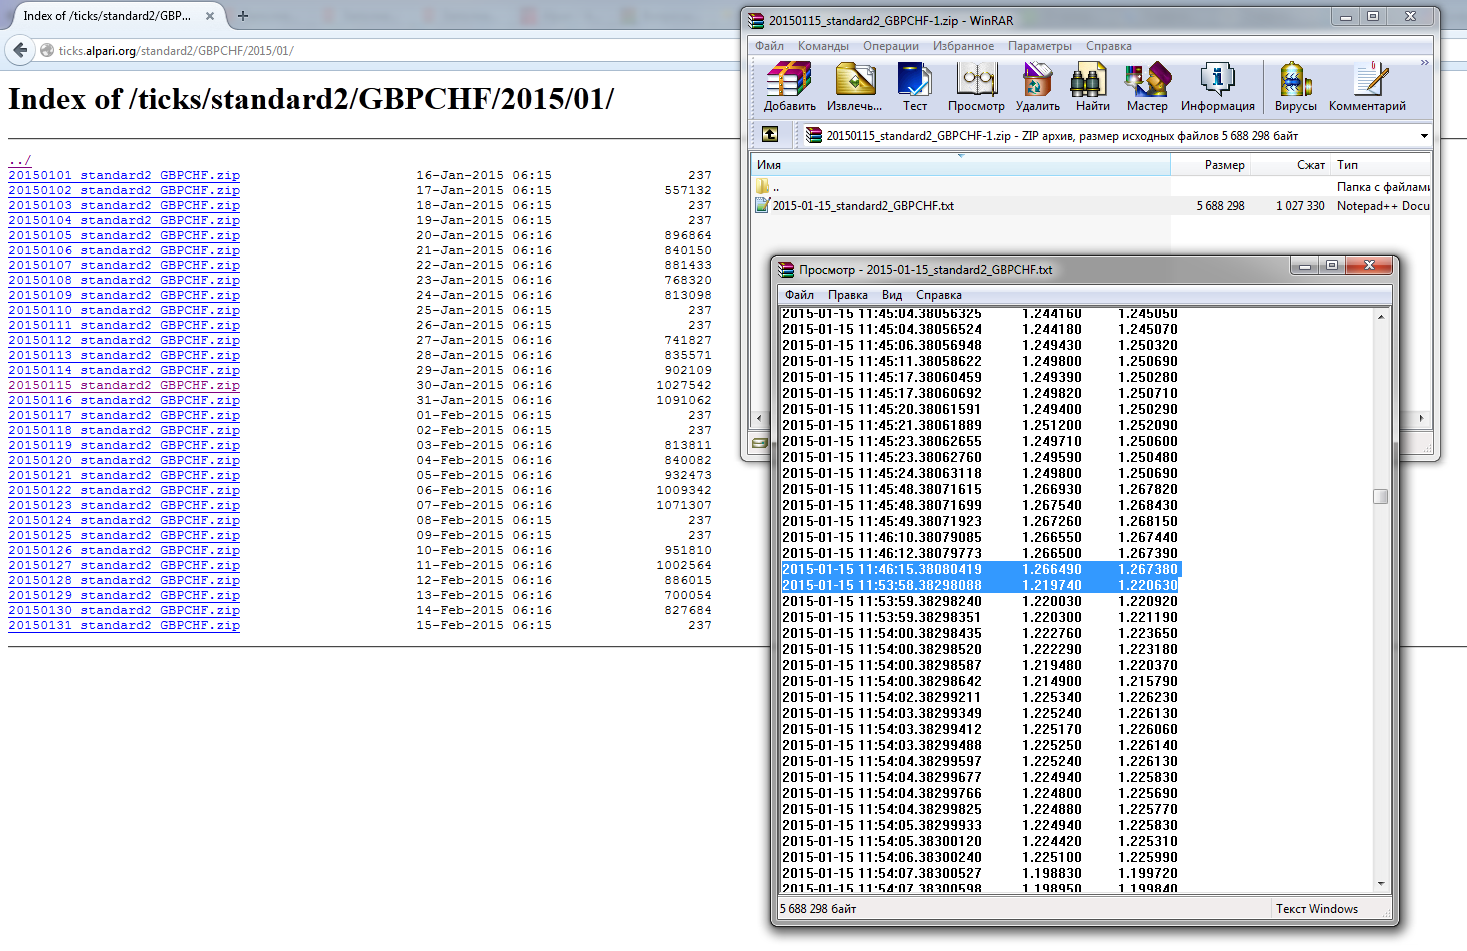The width and height of the screenshot is (1467, 951).
Task: Open the Команды menu in WinRAR
Action: (x=822, y=46)
